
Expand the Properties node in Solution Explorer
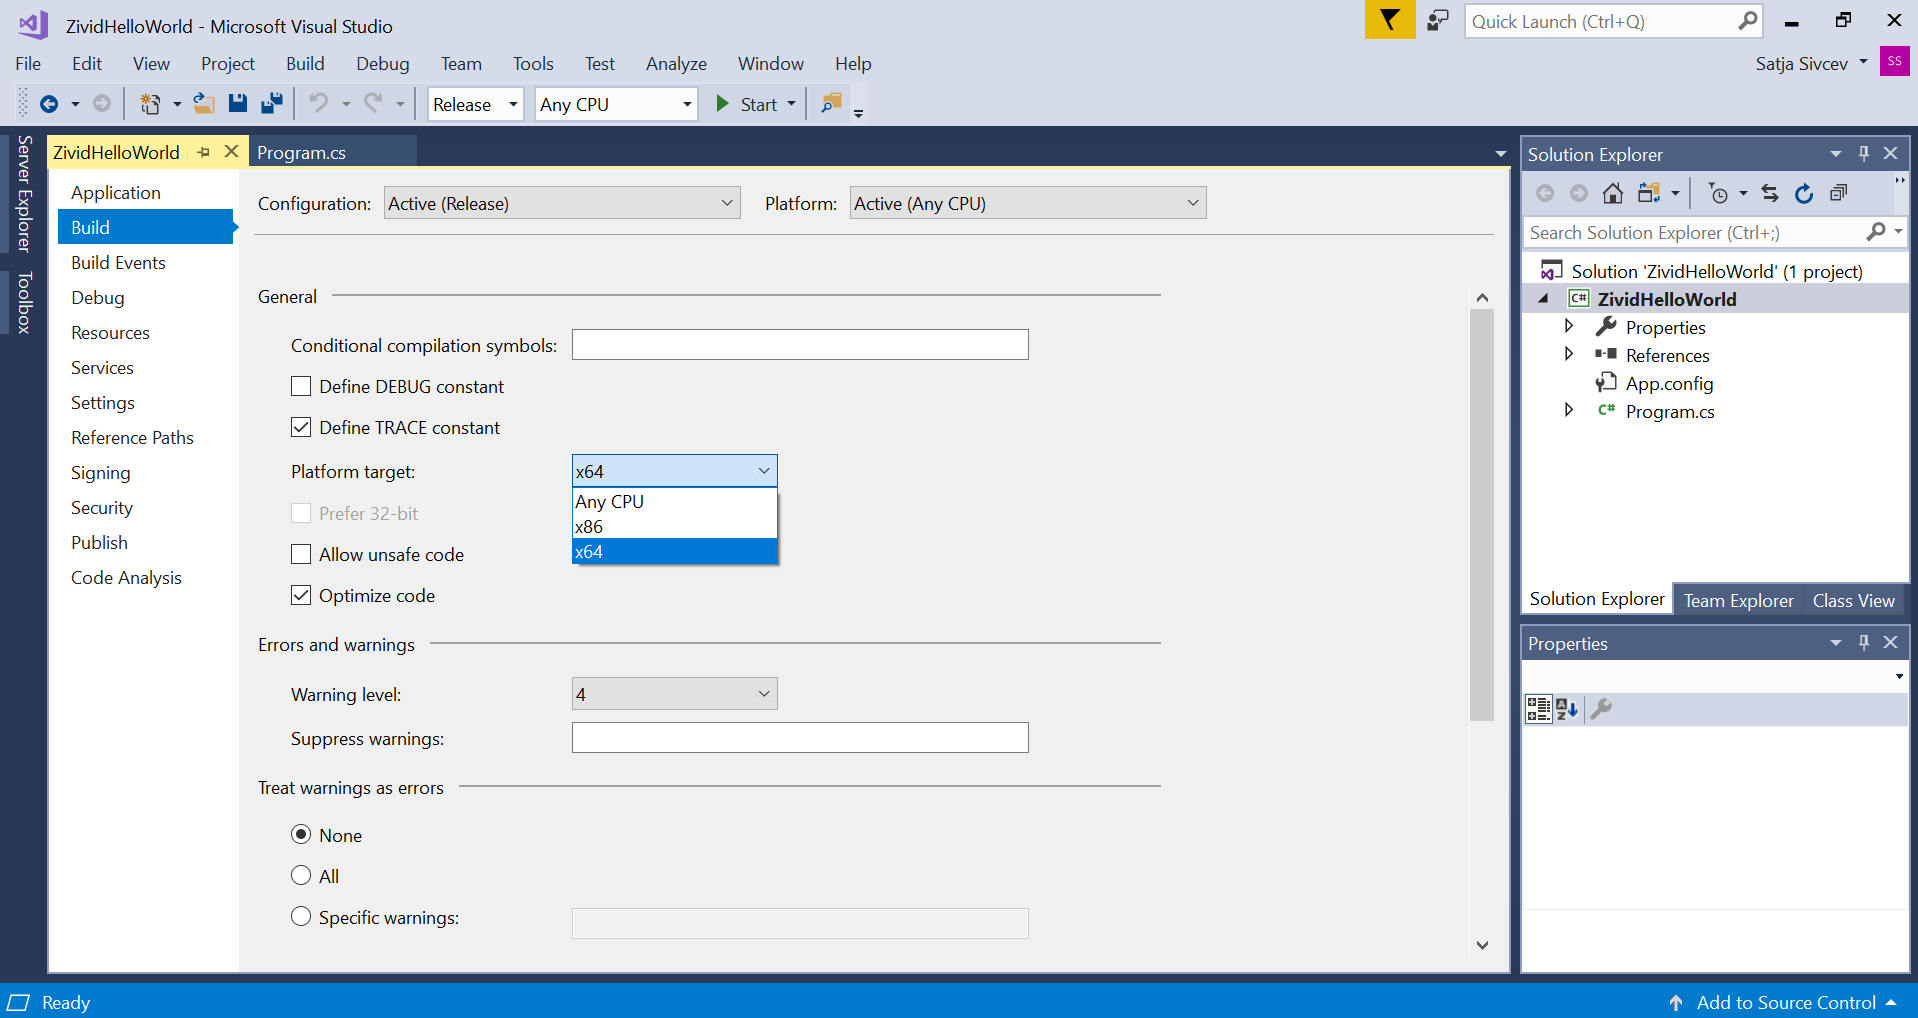click(x=1569, y=326)
